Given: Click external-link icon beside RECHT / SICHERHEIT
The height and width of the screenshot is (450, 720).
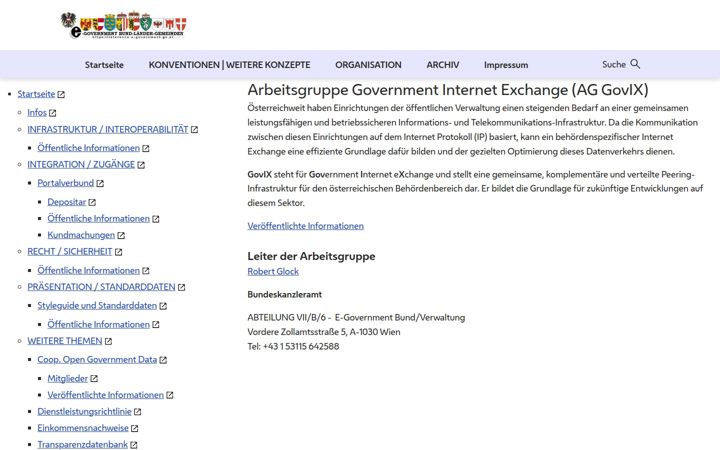Looking at the screenshot, I should pos(118,252).
